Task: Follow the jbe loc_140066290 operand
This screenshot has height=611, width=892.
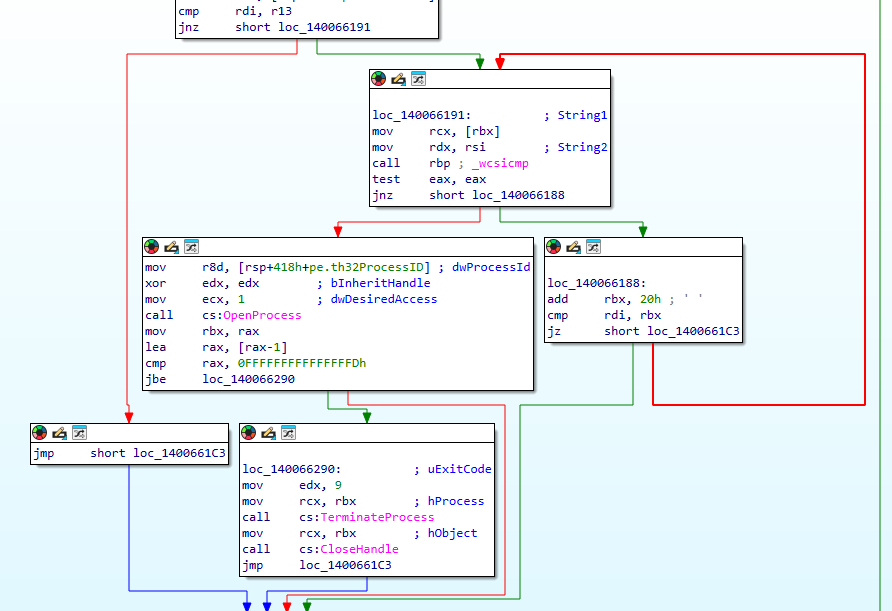Action: click(248, 379)
